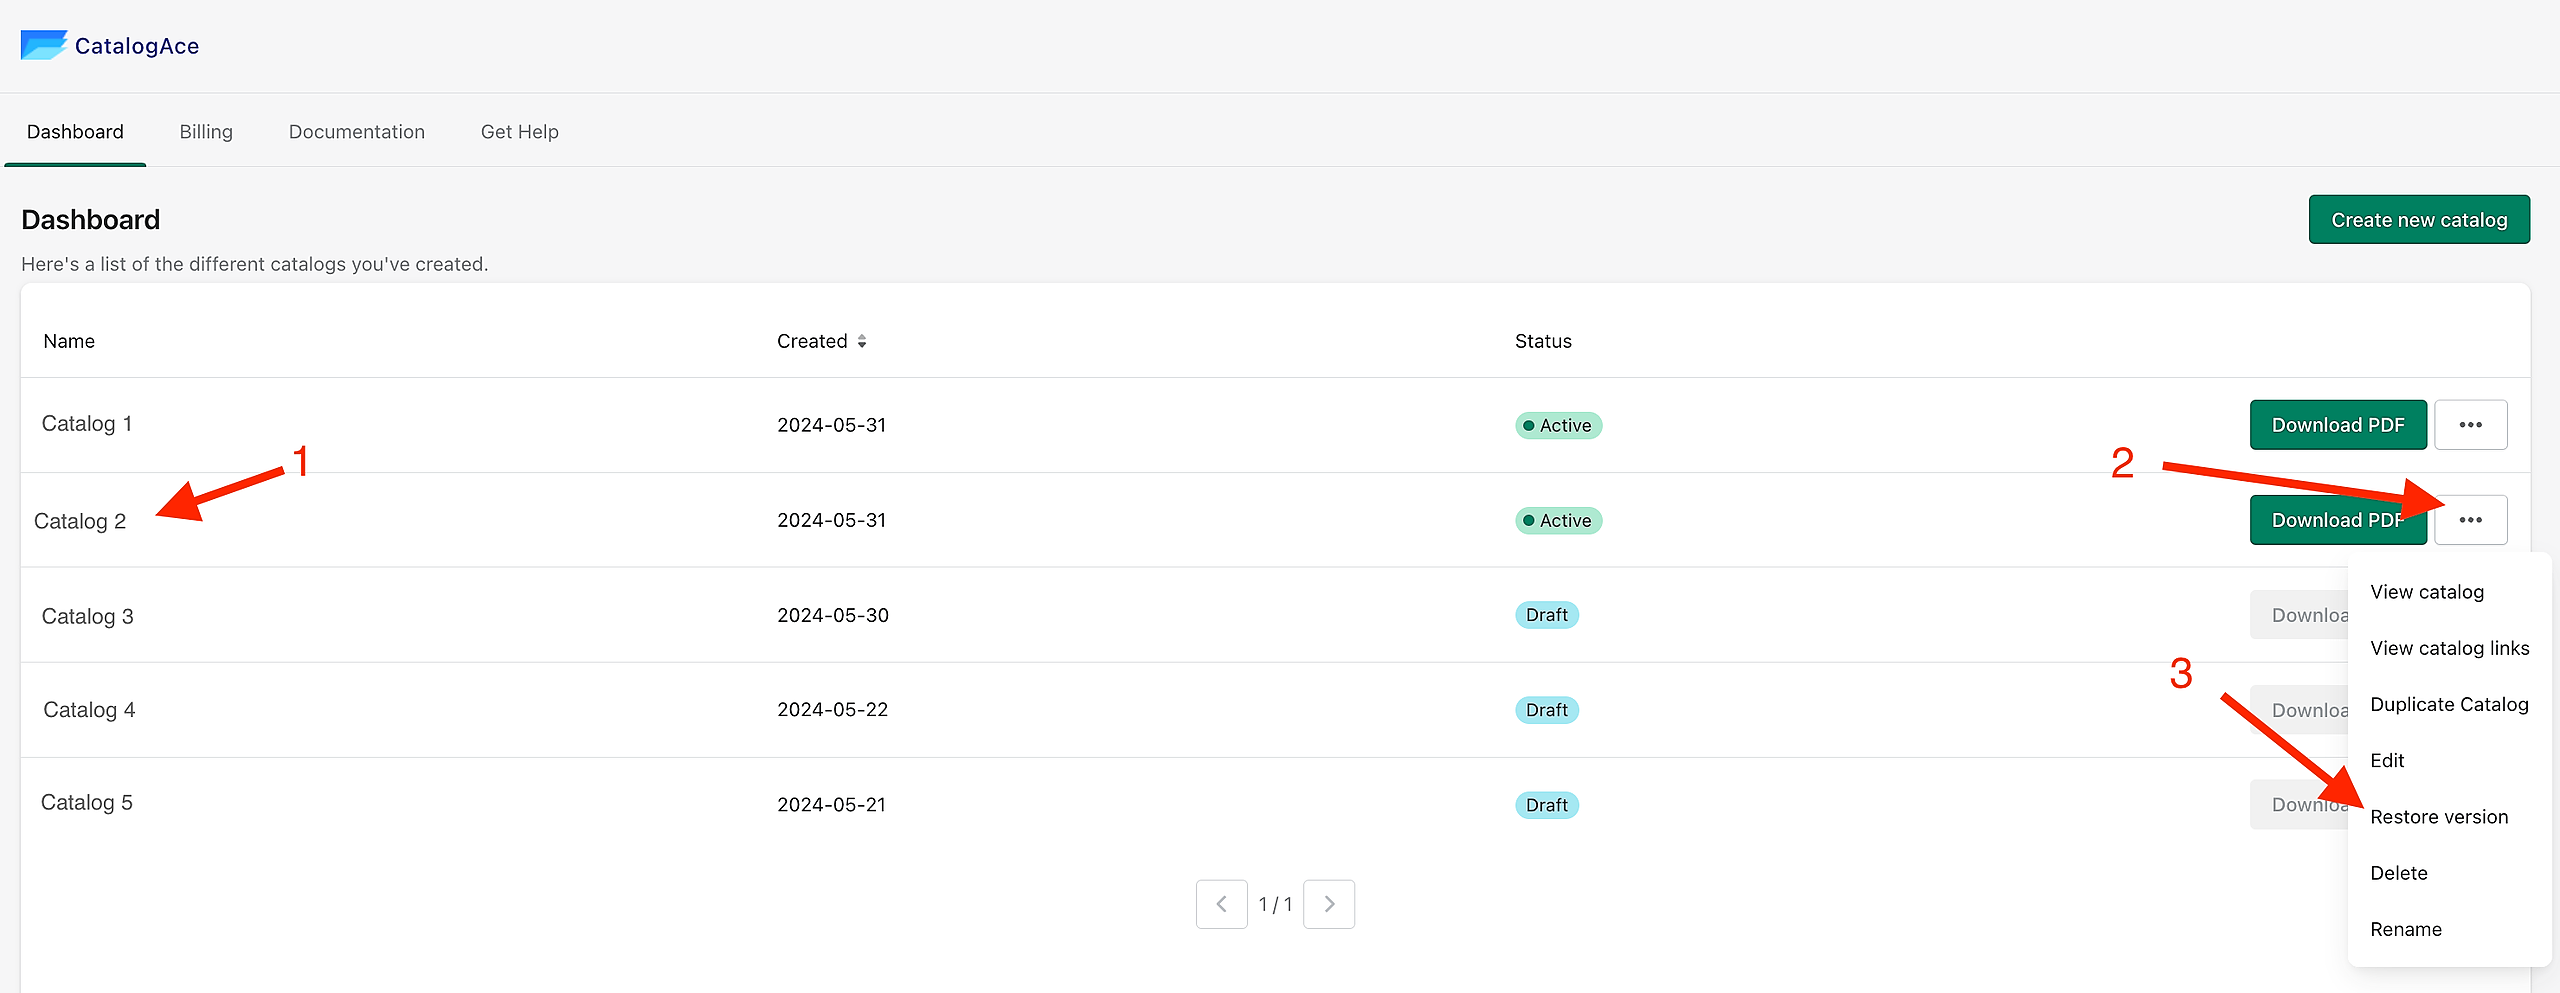Switch to the Billing tab
The width and height of the screenshot is (2560, 993).
point(206,132)
